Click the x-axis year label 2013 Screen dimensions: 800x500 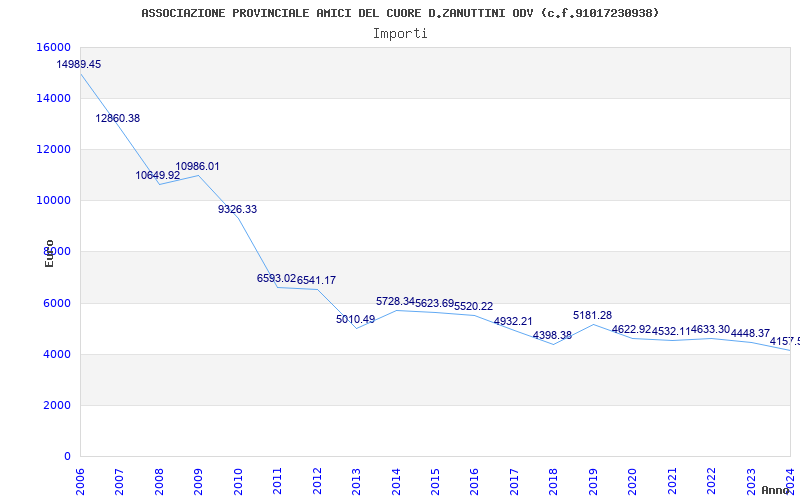(356, 482)
